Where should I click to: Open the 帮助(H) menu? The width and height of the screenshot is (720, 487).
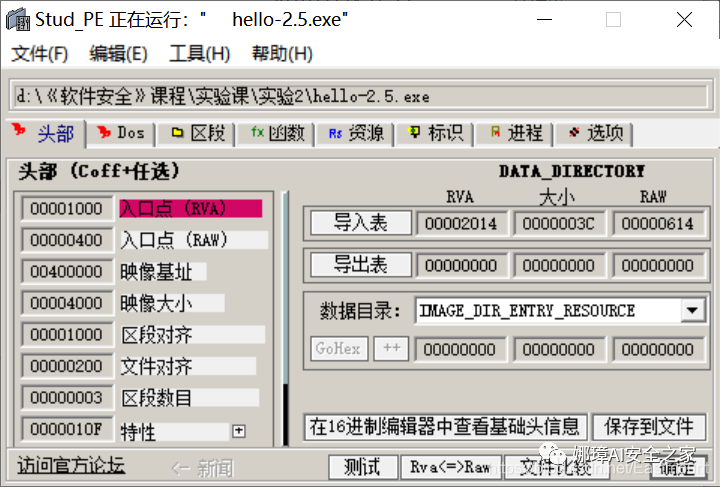(282, 54)
